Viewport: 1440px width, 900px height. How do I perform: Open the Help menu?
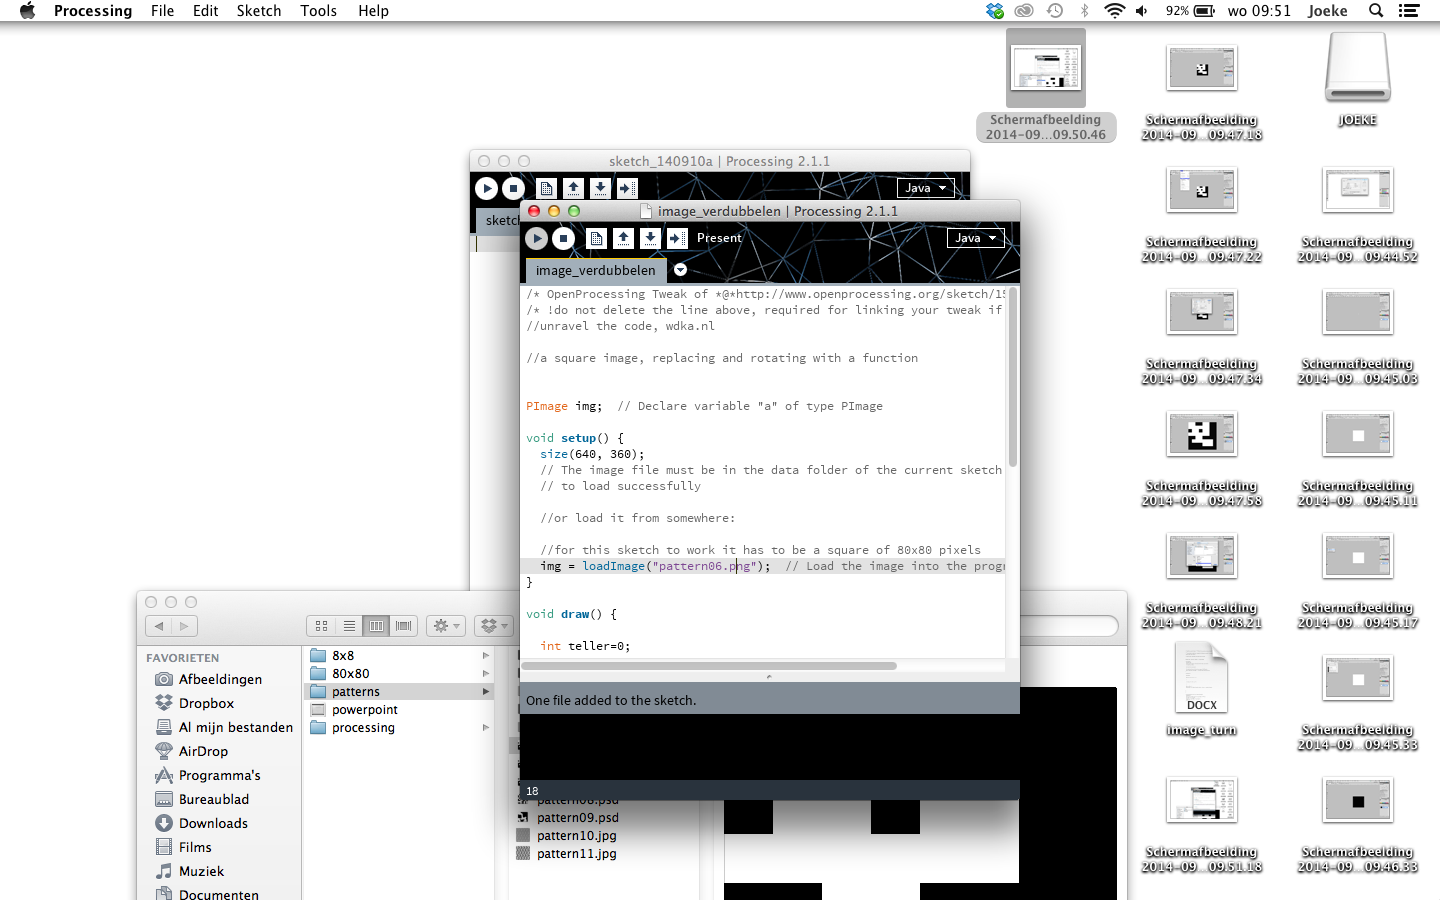coord(373,11)
